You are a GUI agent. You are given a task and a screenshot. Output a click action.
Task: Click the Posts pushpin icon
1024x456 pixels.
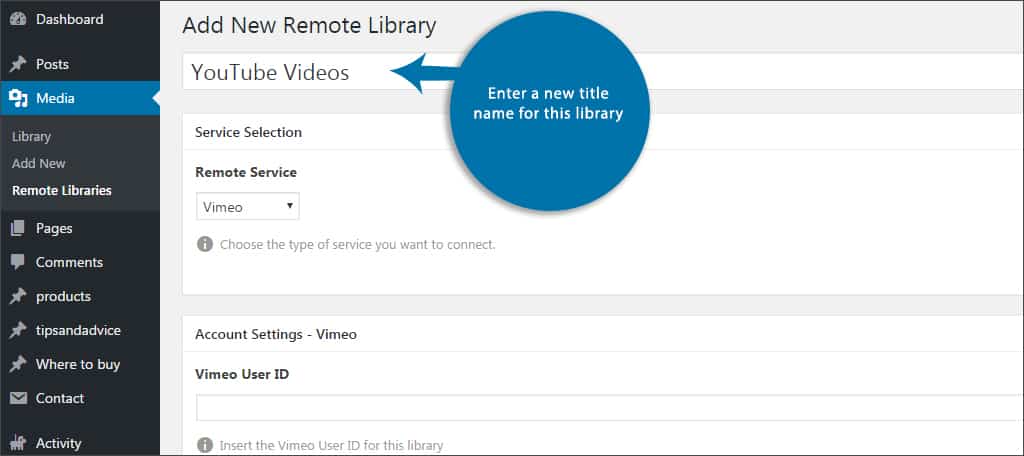[x=18, y=64]
